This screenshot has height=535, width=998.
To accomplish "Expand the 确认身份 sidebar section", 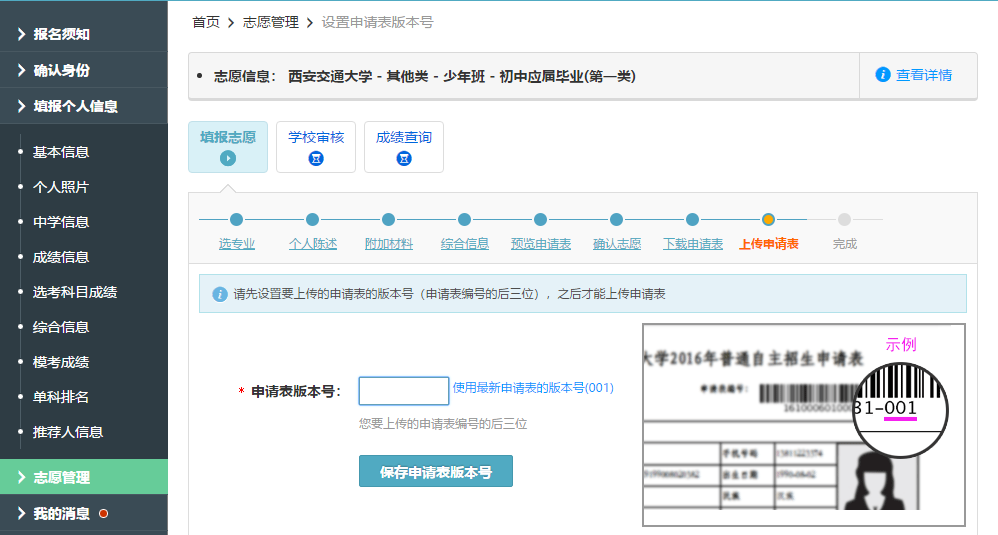I will point(83,70).
